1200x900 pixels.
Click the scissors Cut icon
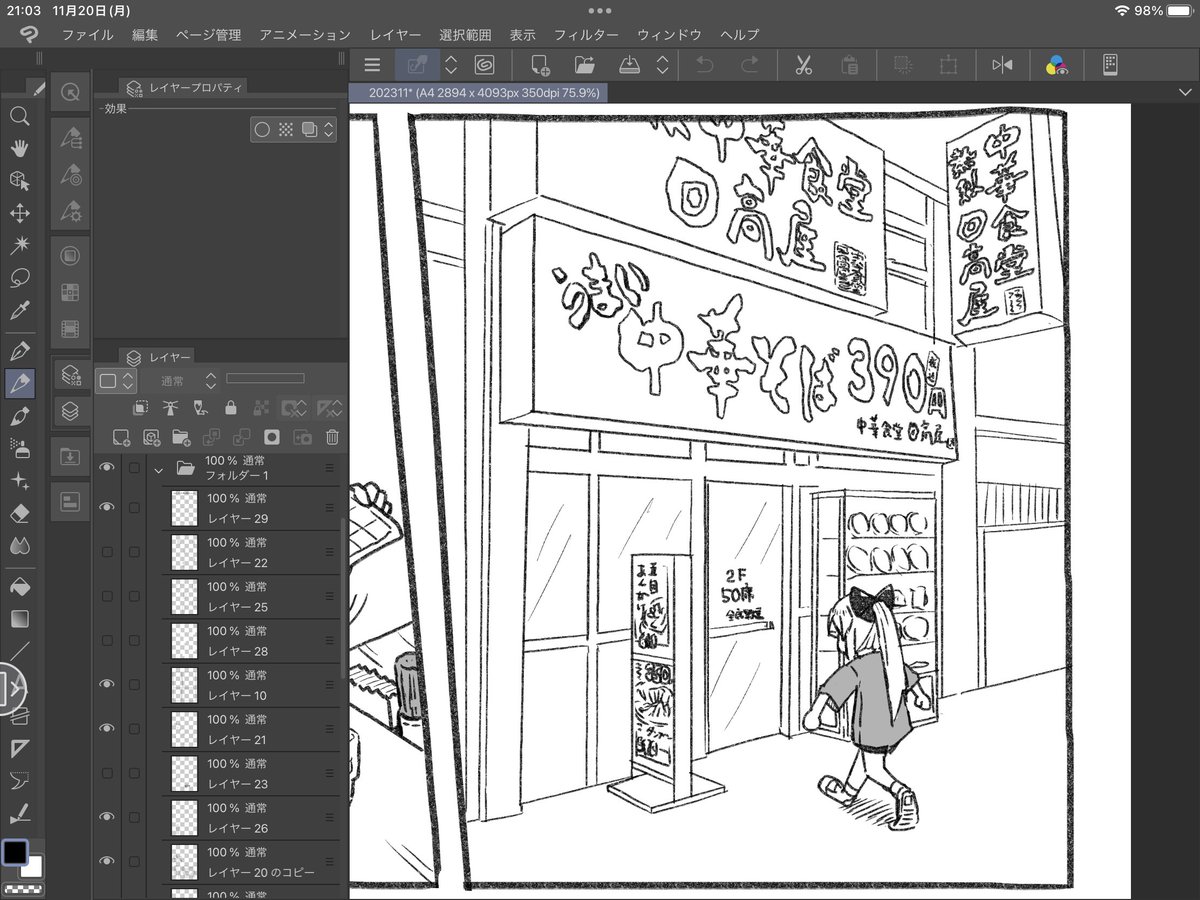click(803, 65)
